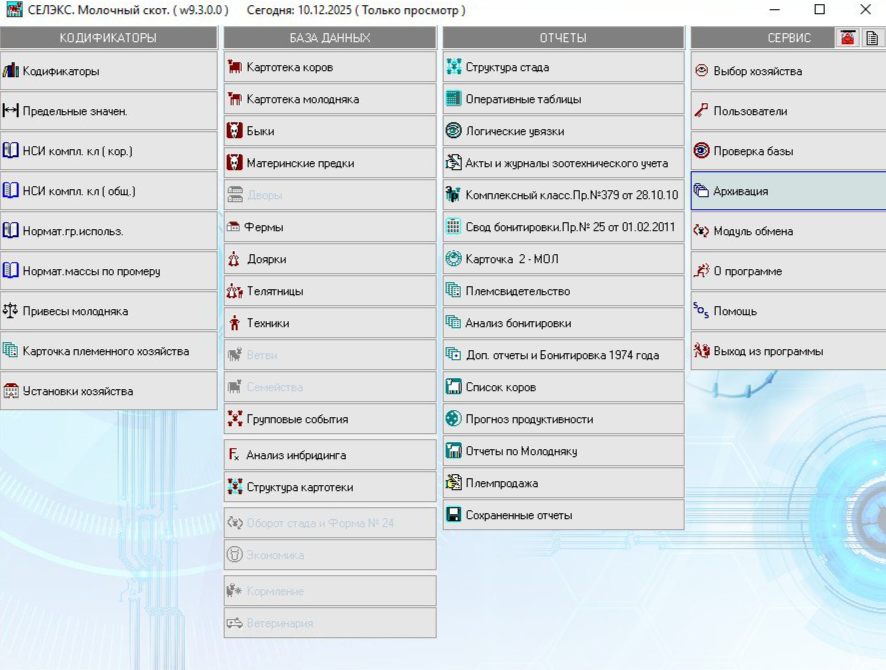Open Доп. отчеты и Бонитировка 1974 года
886x670 pixels.
coord(563,355)
